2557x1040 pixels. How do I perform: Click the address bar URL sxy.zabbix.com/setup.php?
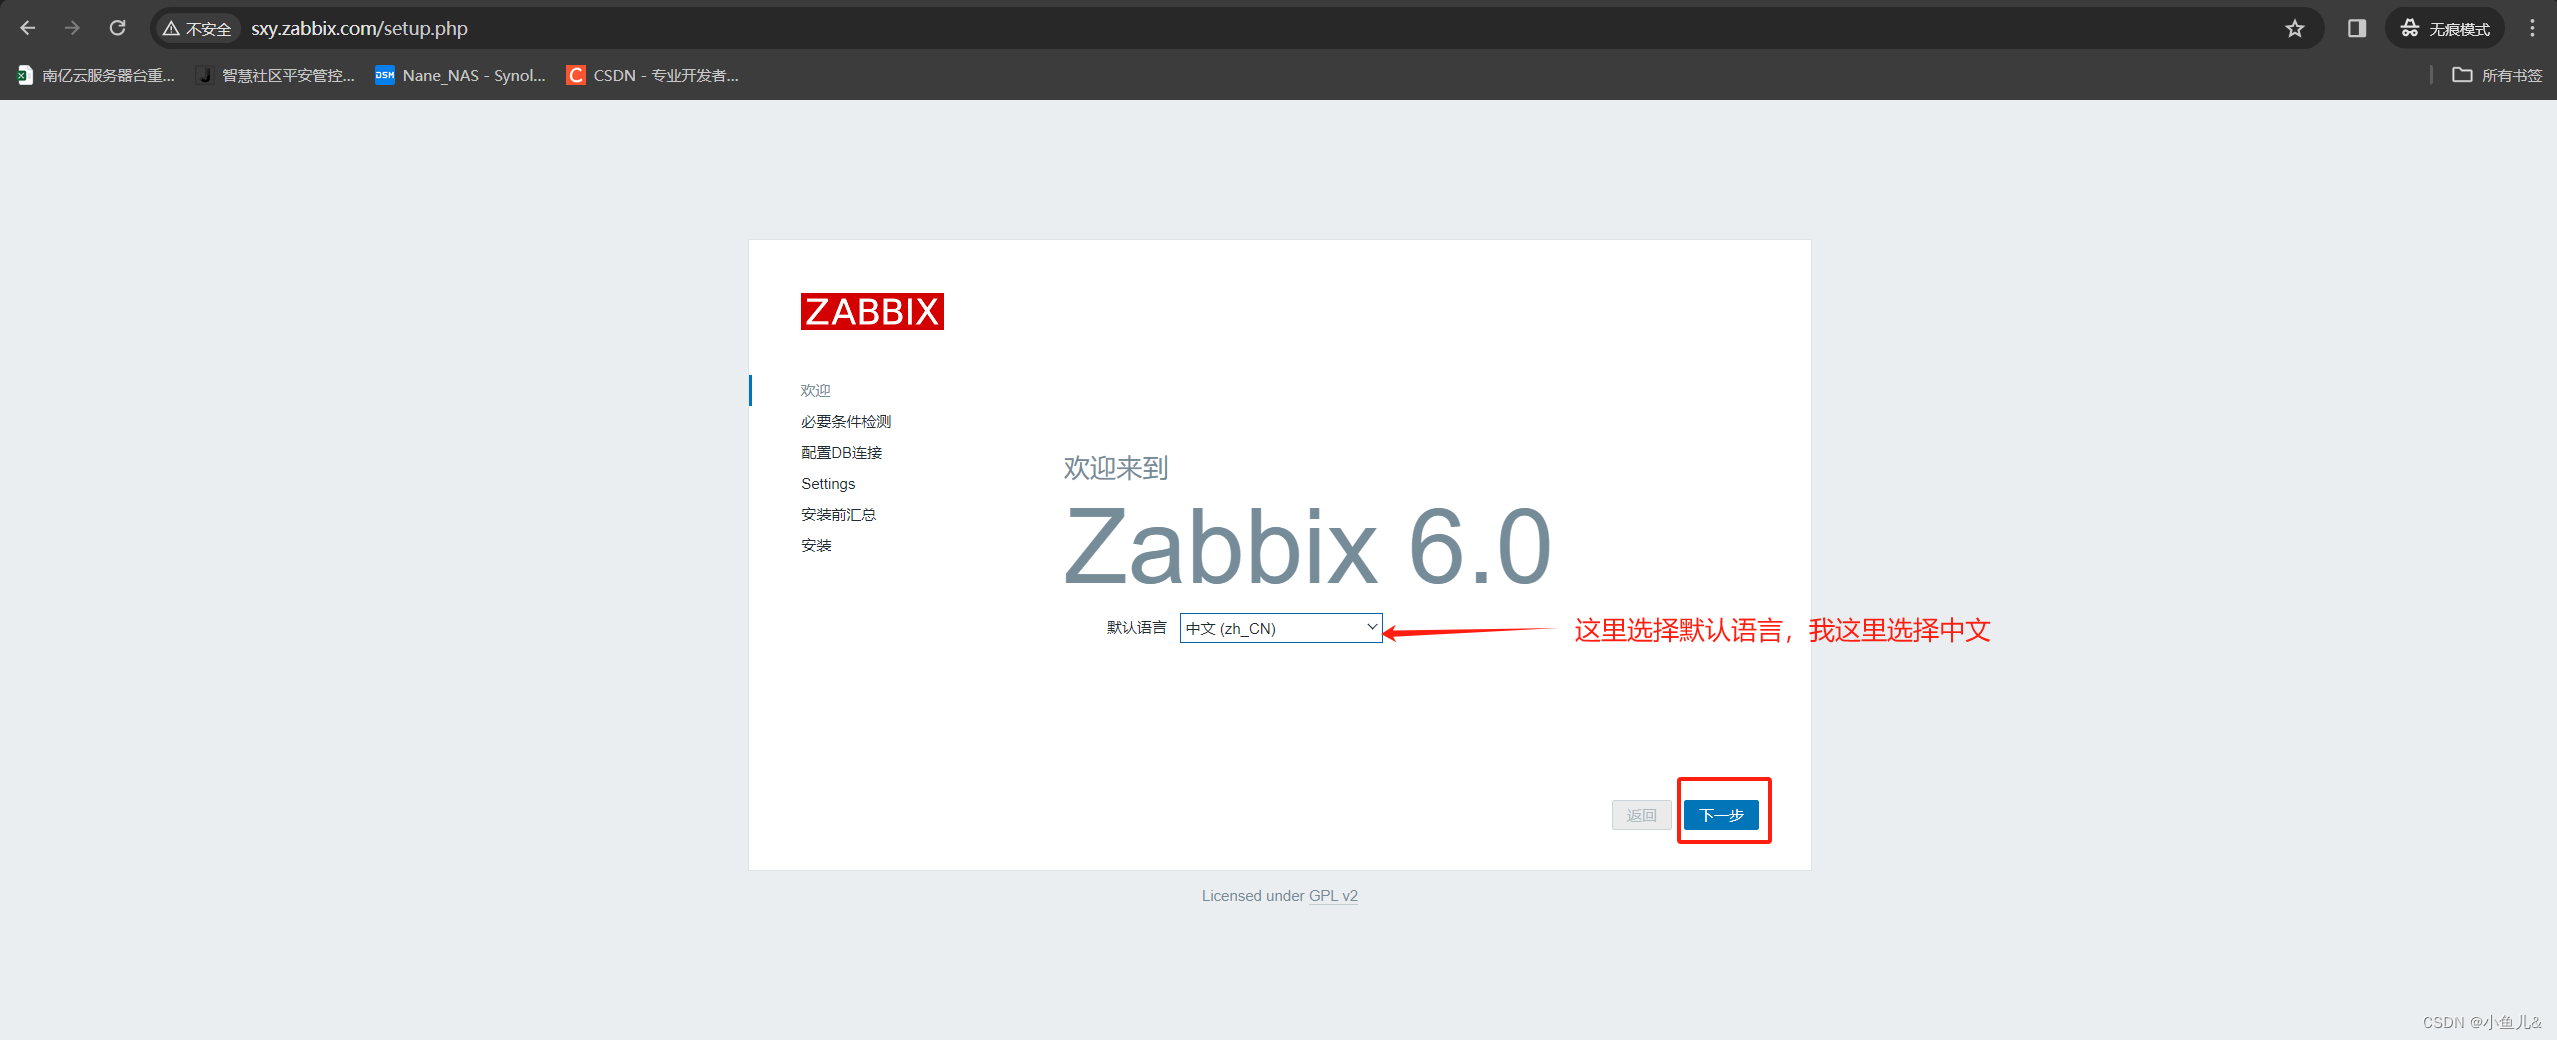click(x=359, y=29)
